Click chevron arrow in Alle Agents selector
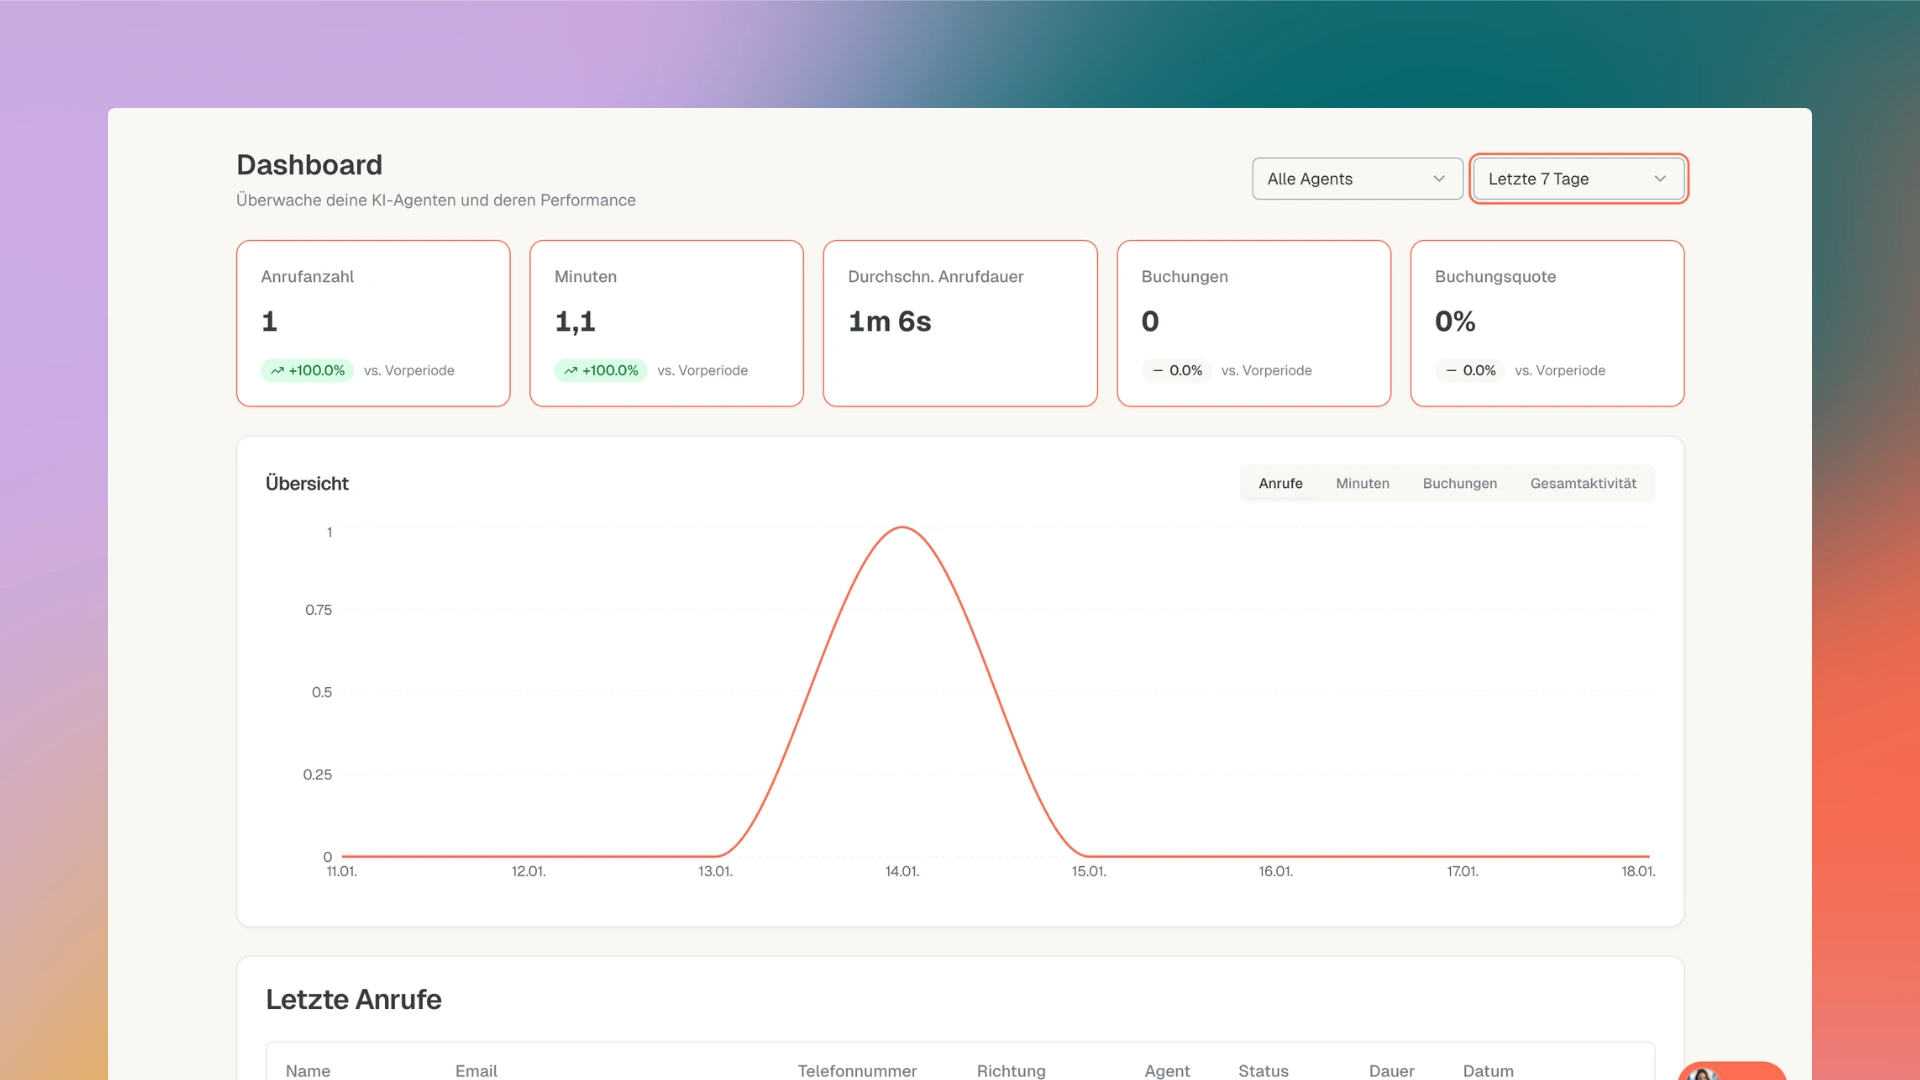Image resolution: width=1920 pixels, height=1080 pixels. 1439,179
